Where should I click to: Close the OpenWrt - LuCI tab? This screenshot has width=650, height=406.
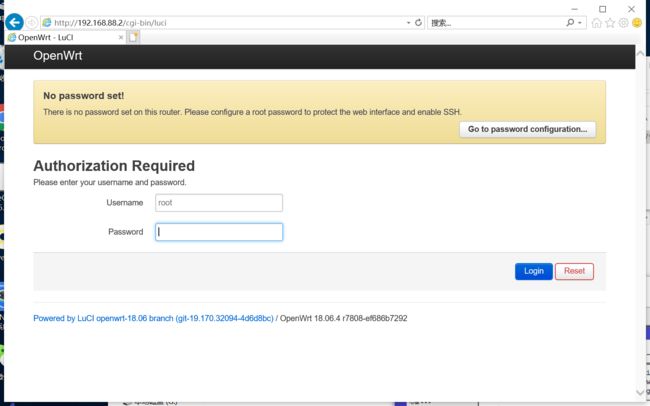[x=121, y=37]
